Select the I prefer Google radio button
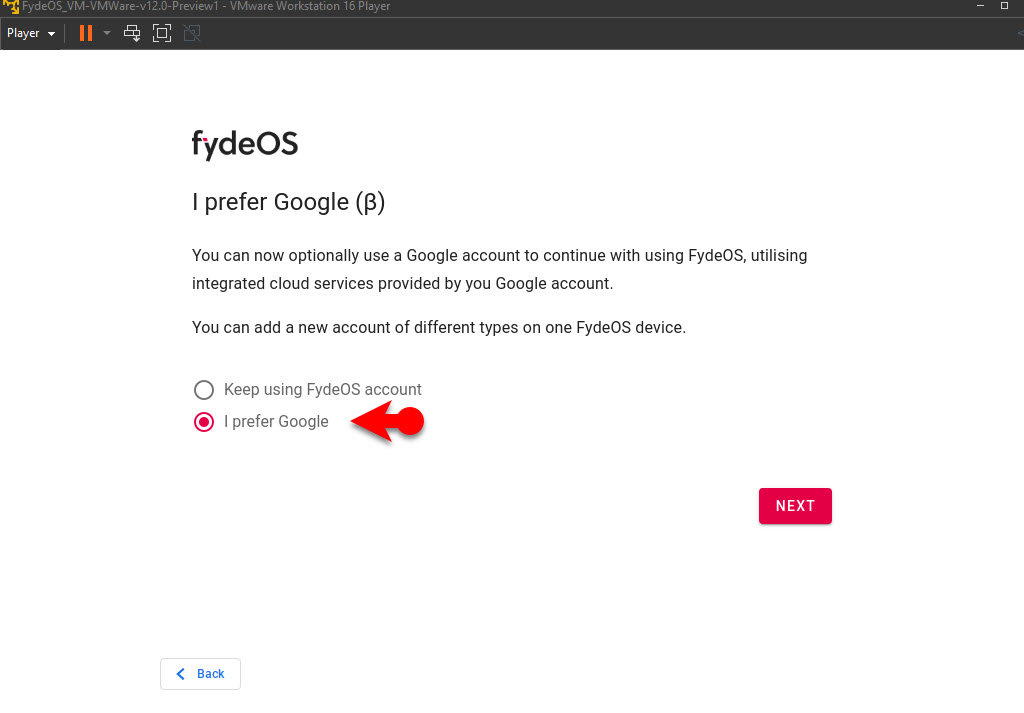Image resolution: width=1024 pixels, height=713 pixels. 204,422
